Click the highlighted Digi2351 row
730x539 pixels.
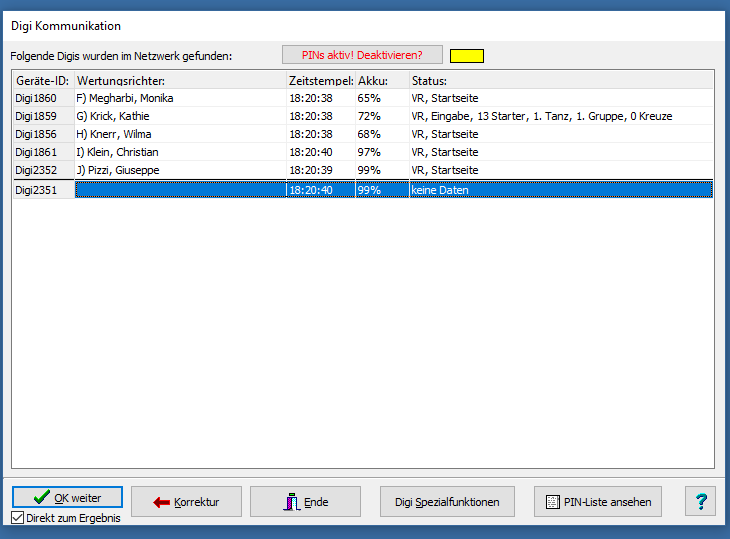(x=180, y=190)
